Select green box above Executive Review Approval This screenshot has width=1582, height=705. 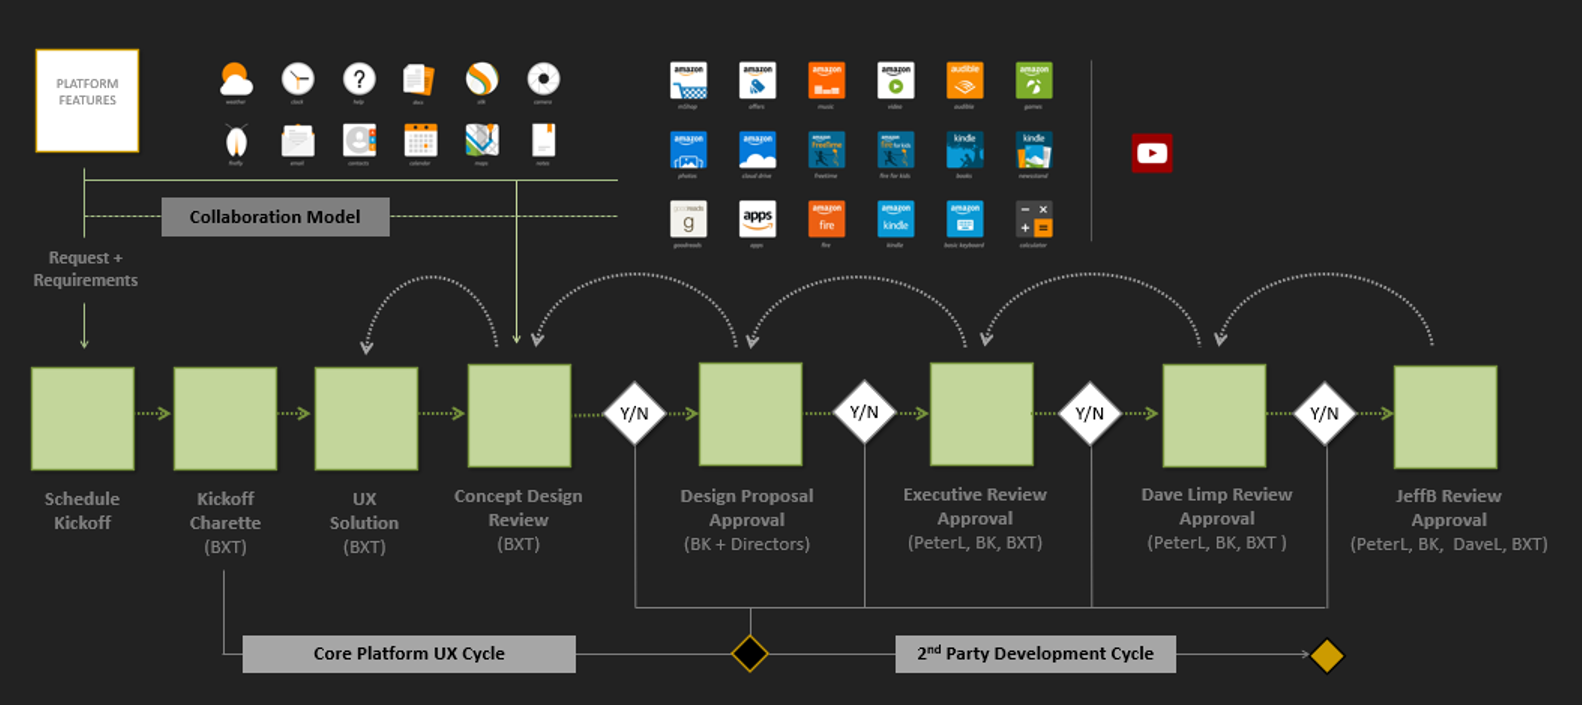[982, 414]
